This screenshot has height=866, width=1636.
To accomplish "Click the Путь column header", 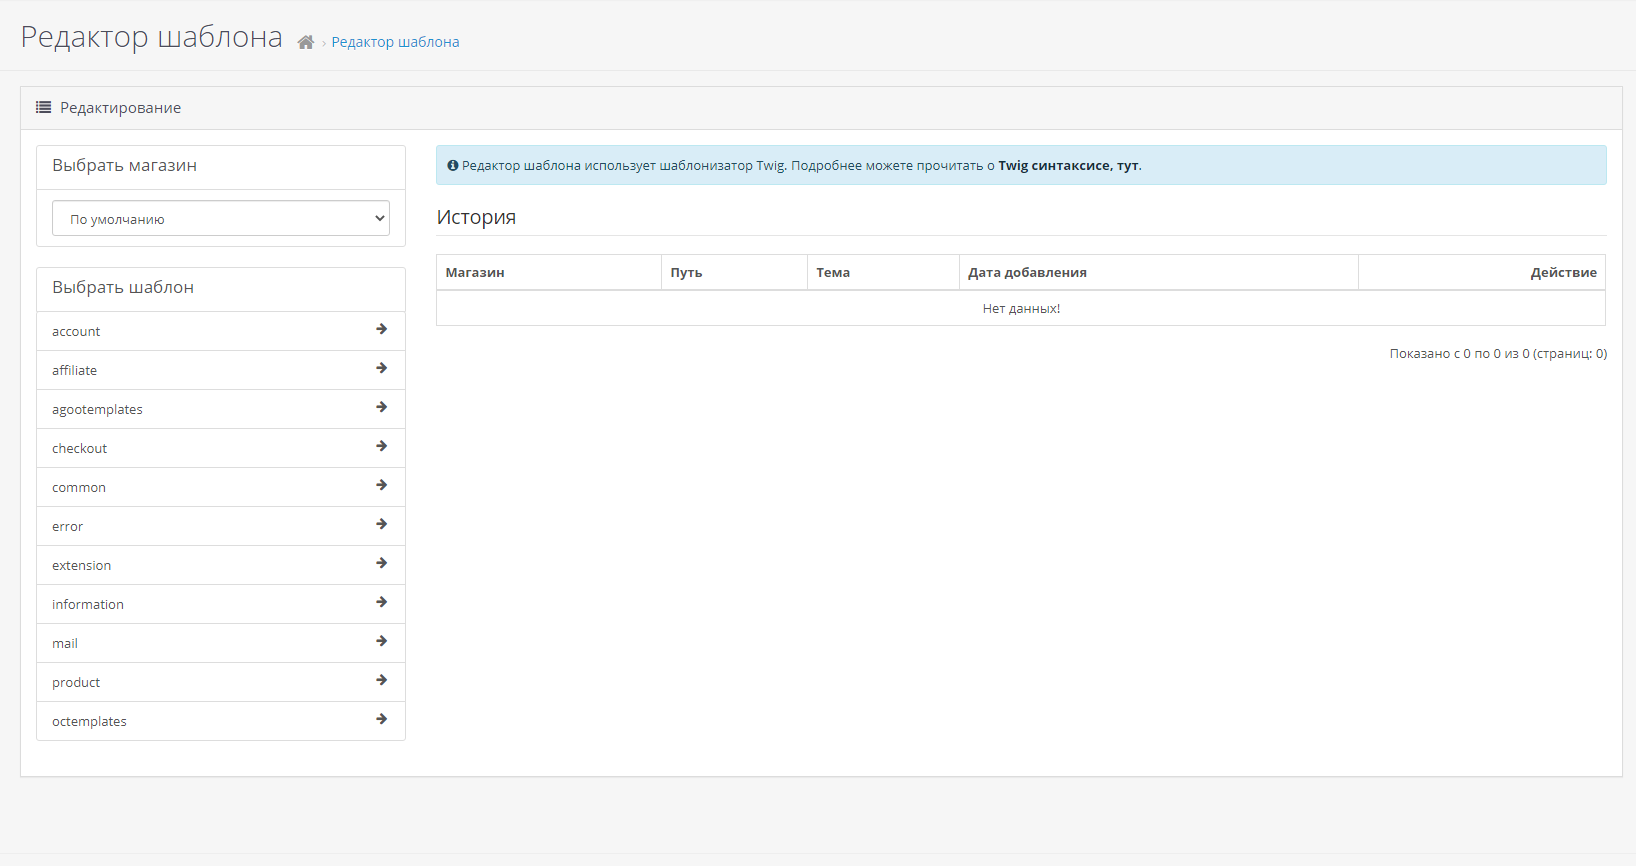I will point(686,273).
